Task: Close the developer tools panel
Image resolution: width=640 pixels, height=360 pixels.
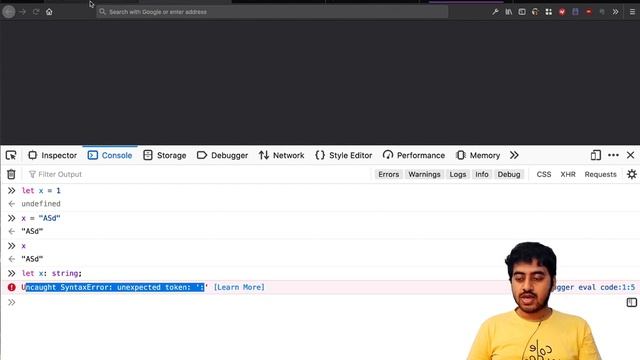Action: point(631,156)
